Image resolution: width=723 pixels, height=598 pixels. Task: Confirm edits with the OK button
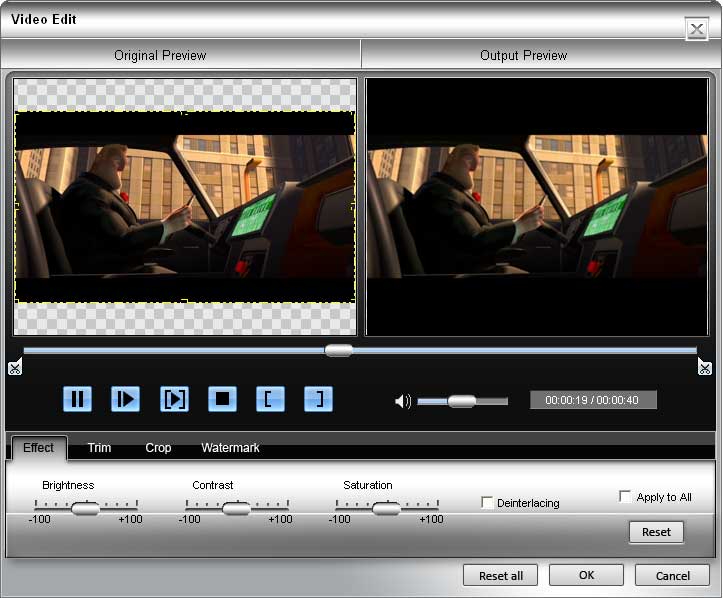(586, 575)
